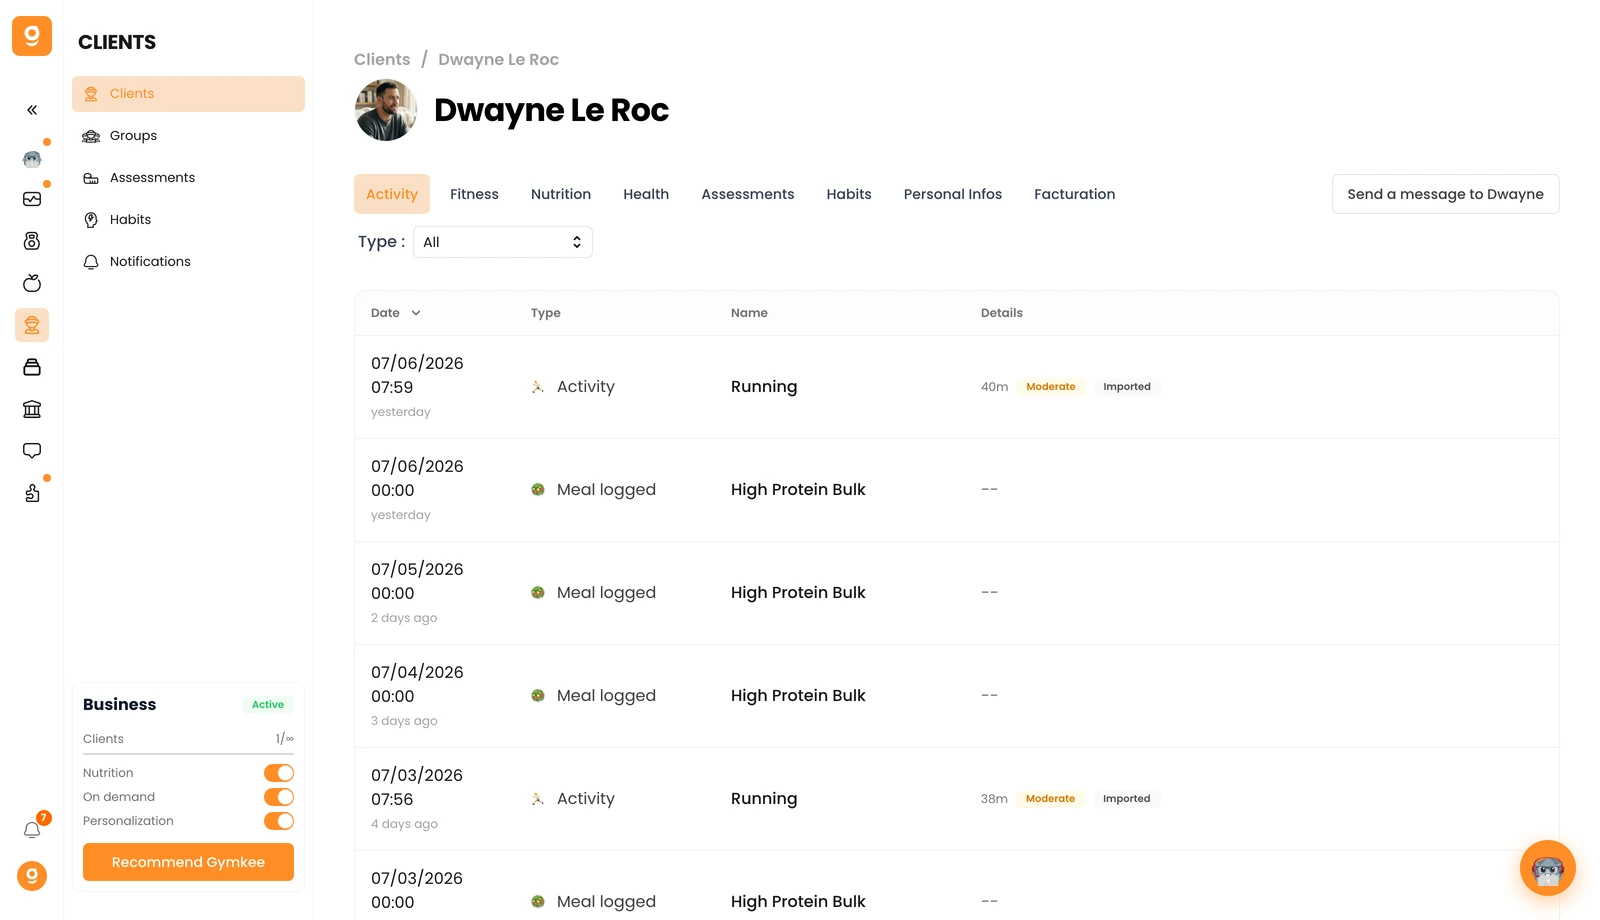Click the Recommend Gymkee button
Screen dimensions: 1600x920
pyautogui.click(x=188, y=862)
